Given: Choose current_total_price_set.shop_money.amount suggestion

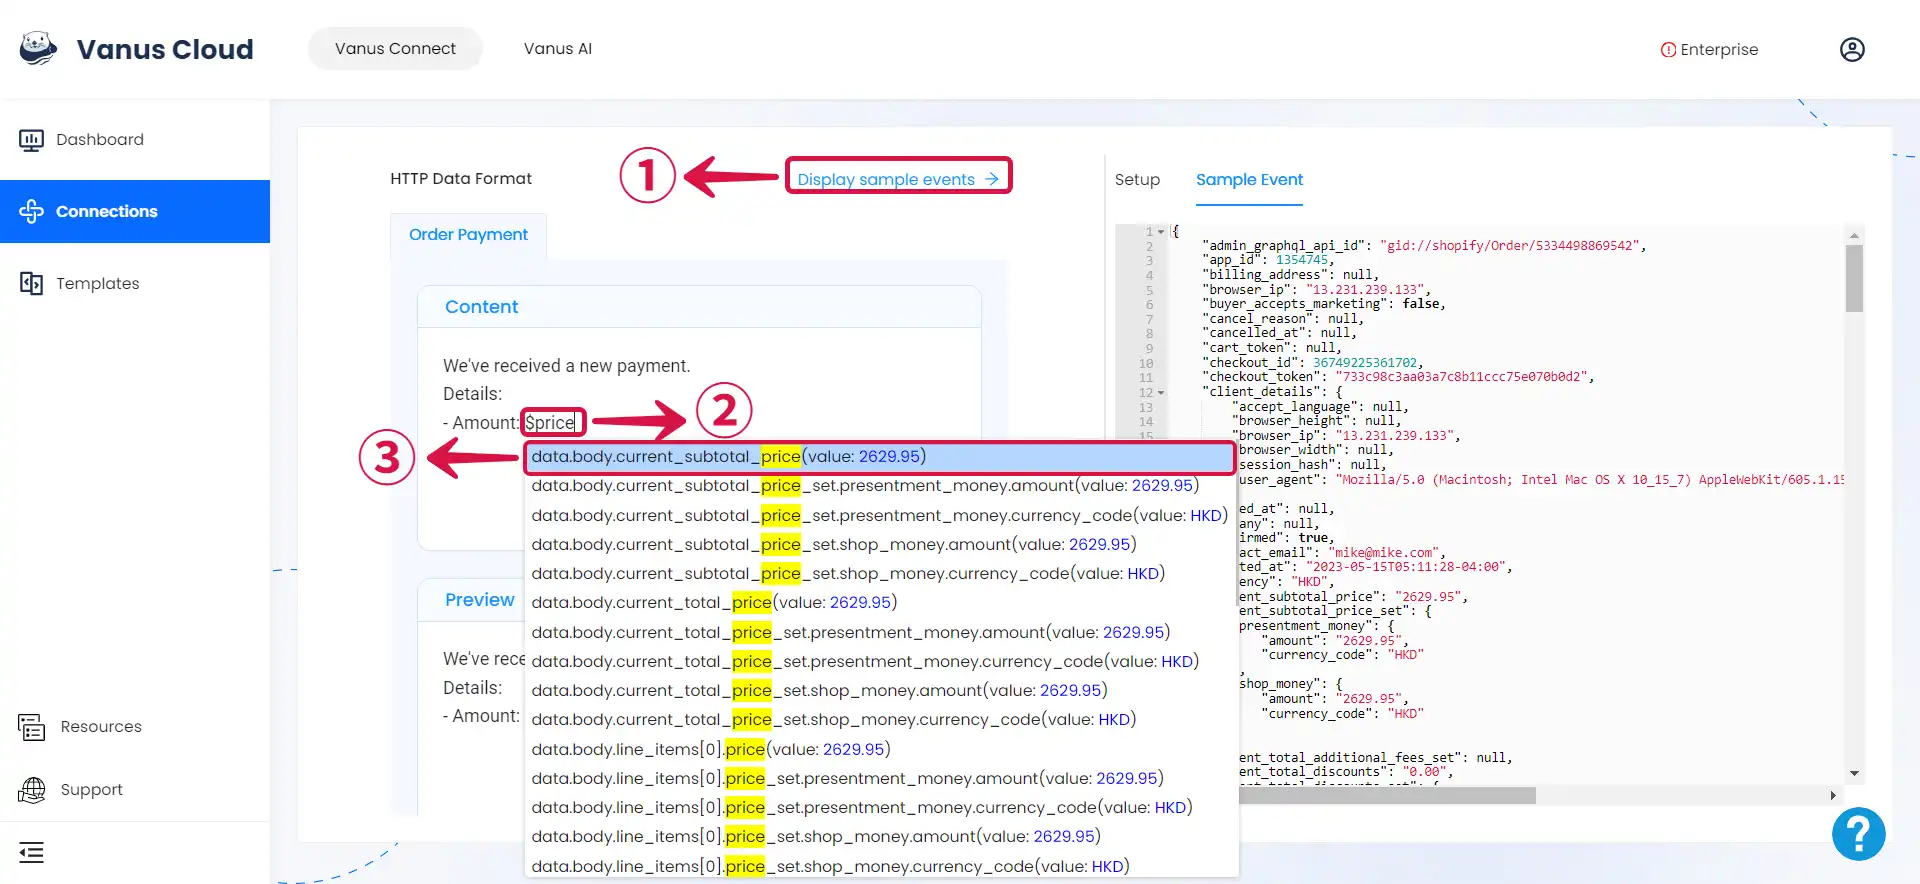Looking at the screenshot, I should 880,691.
